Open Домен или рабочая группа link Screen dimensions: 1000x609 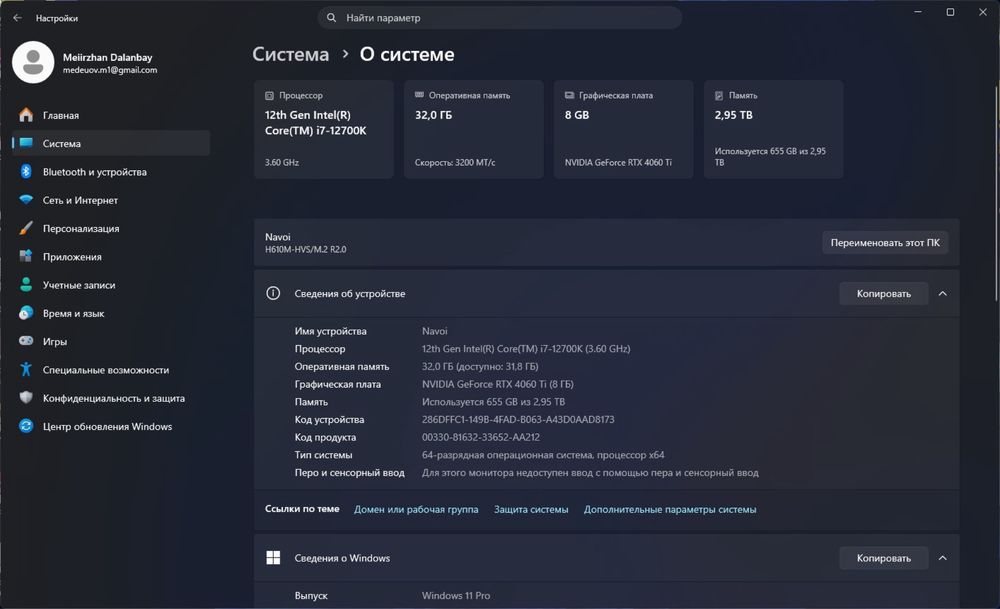pyautogui.click(x=416, y=509)
